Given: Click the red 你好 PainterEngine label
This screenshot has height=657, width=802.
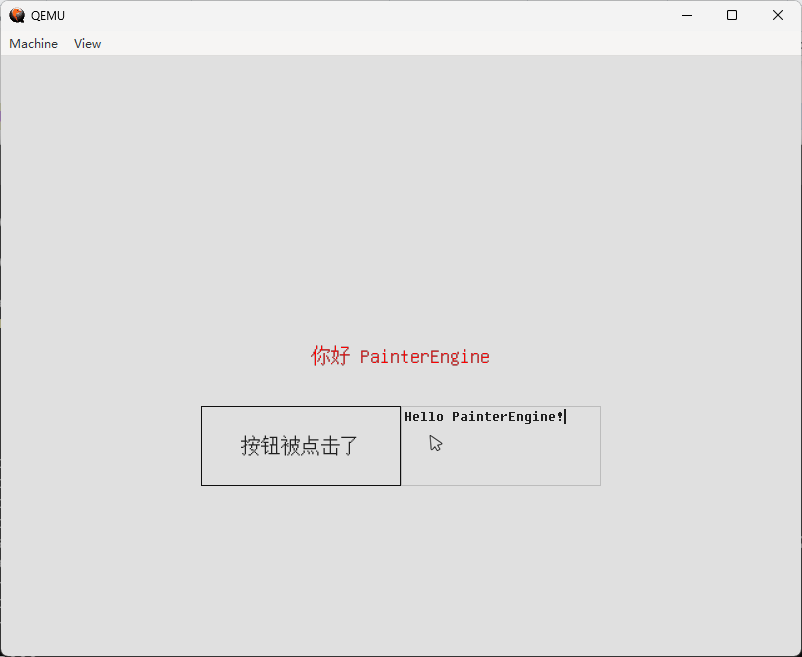Looking at the screenshot, I should [x=400, y=356].
